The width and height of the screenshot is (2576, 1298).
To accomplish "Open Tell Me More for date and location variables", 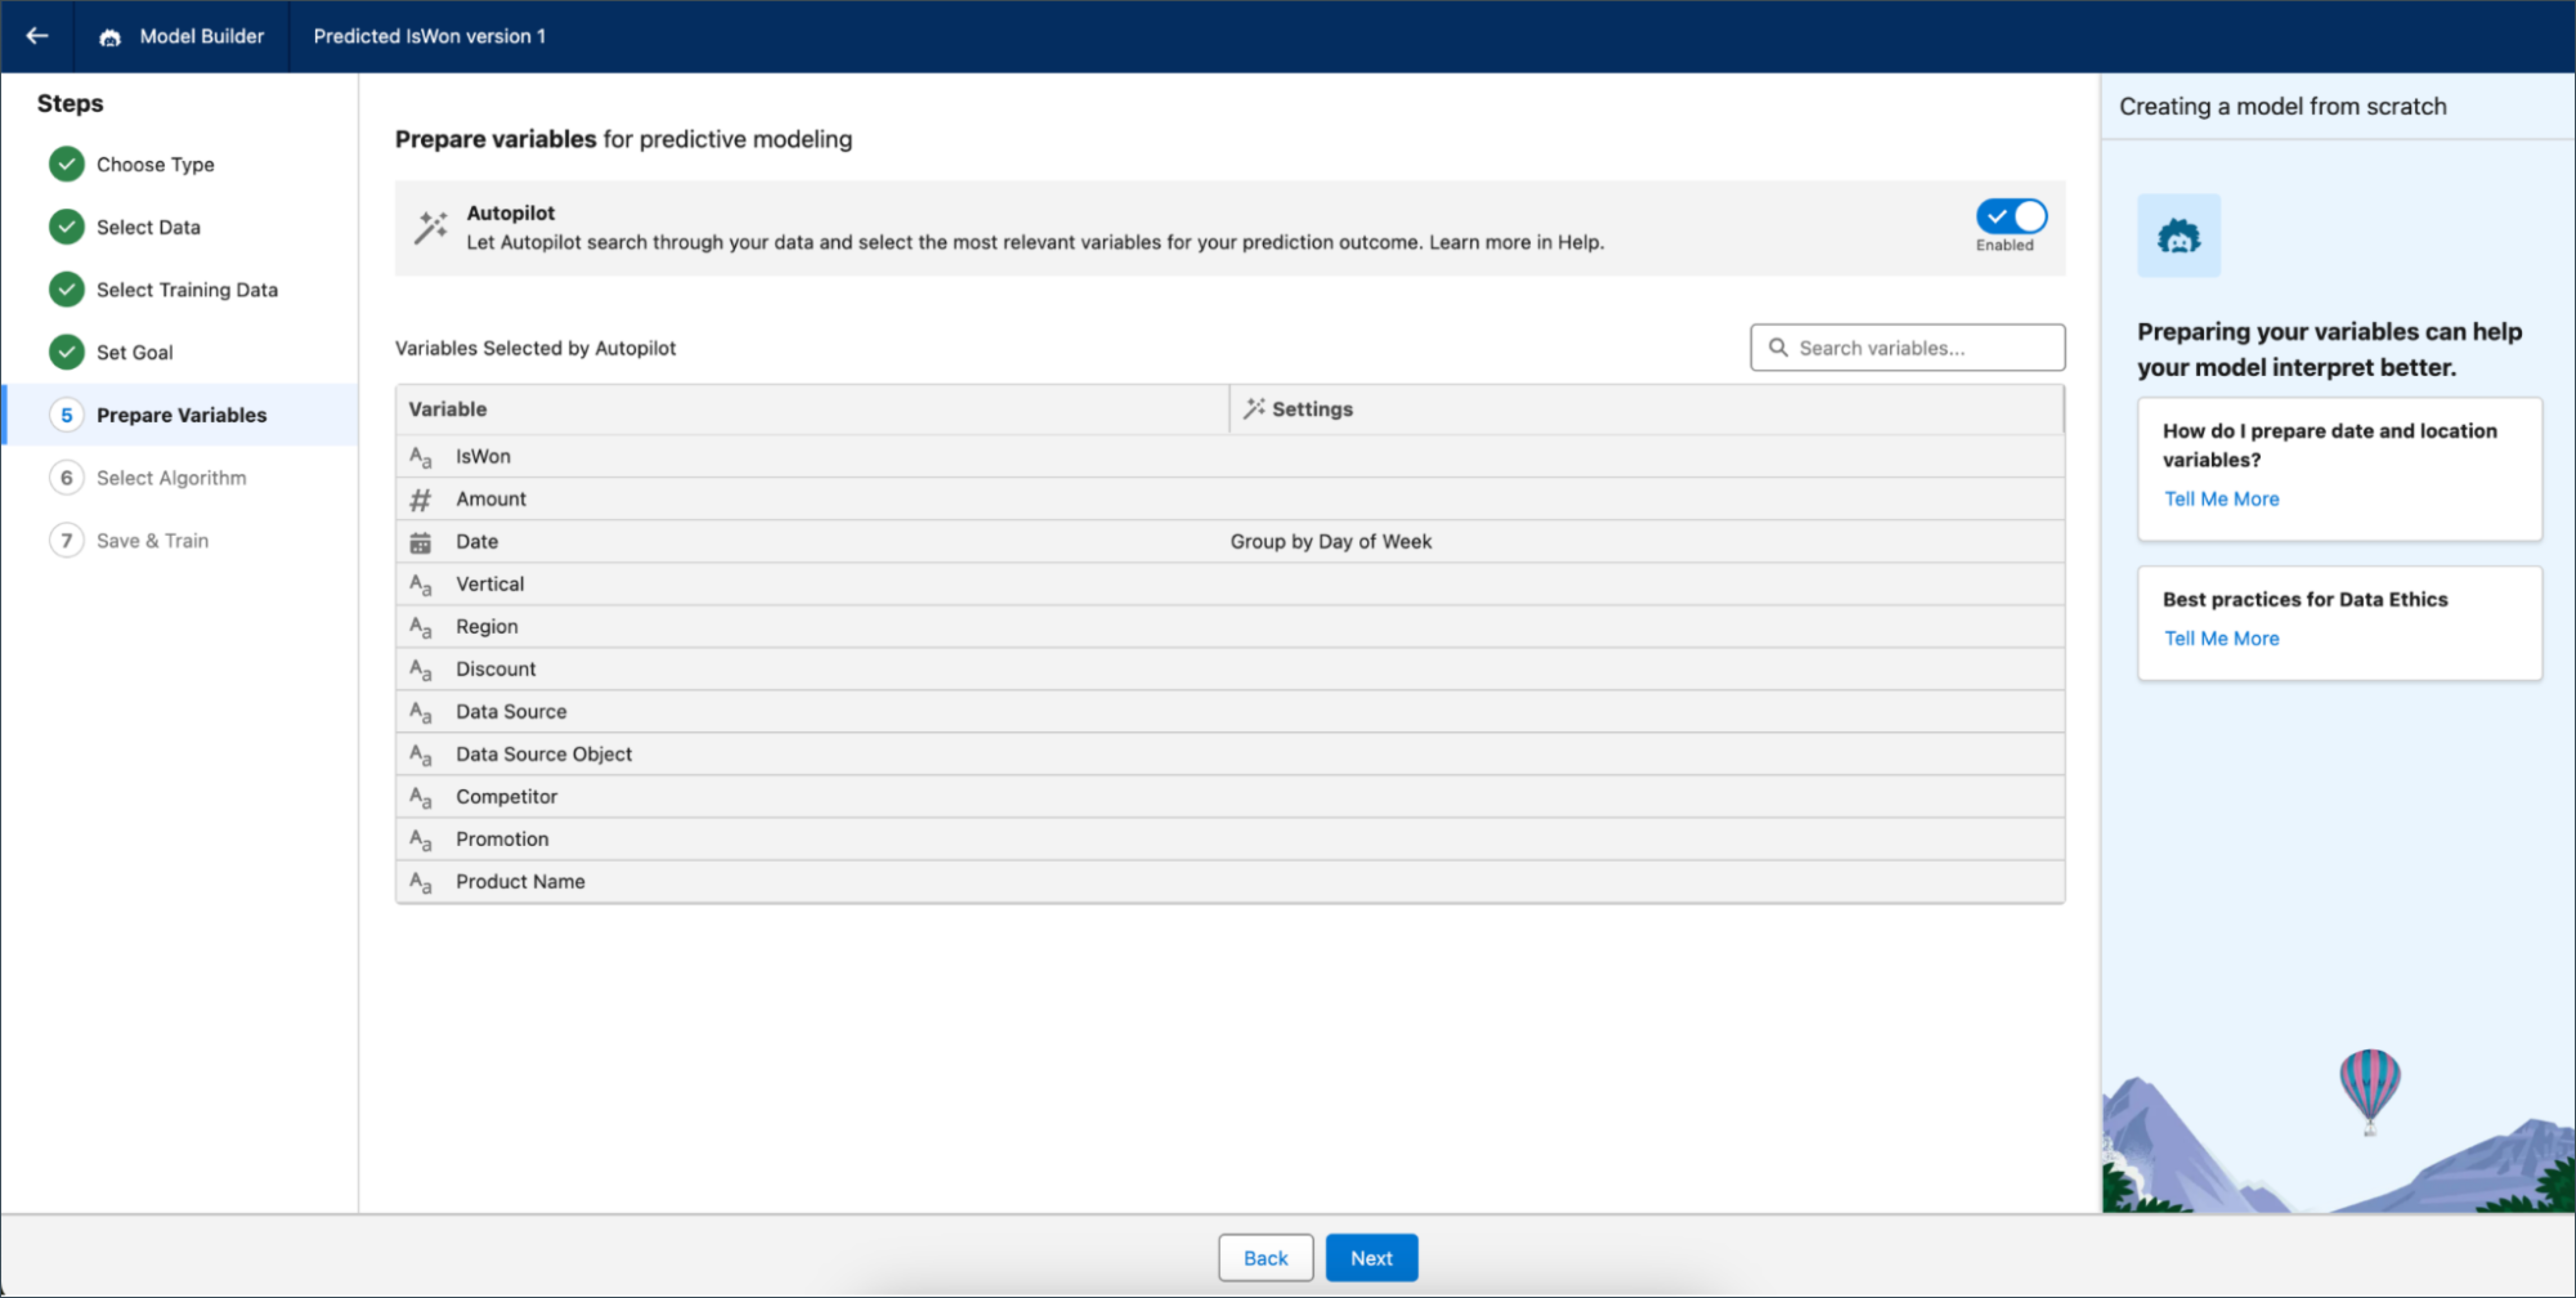I will click(x=2221, y=499).
